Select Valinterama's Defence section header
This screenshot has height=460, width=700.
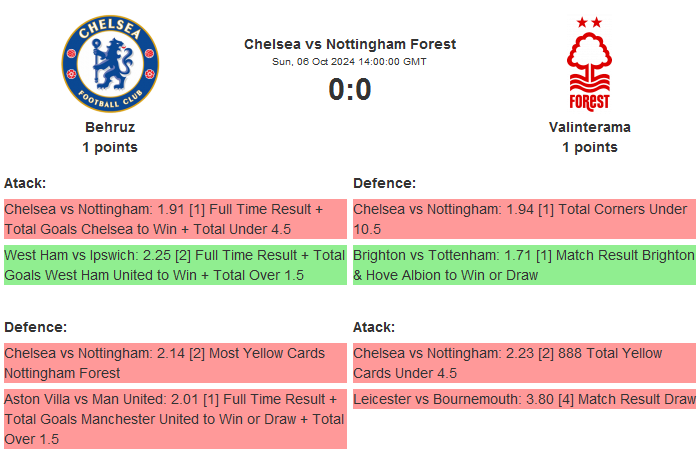pos(384,183)
